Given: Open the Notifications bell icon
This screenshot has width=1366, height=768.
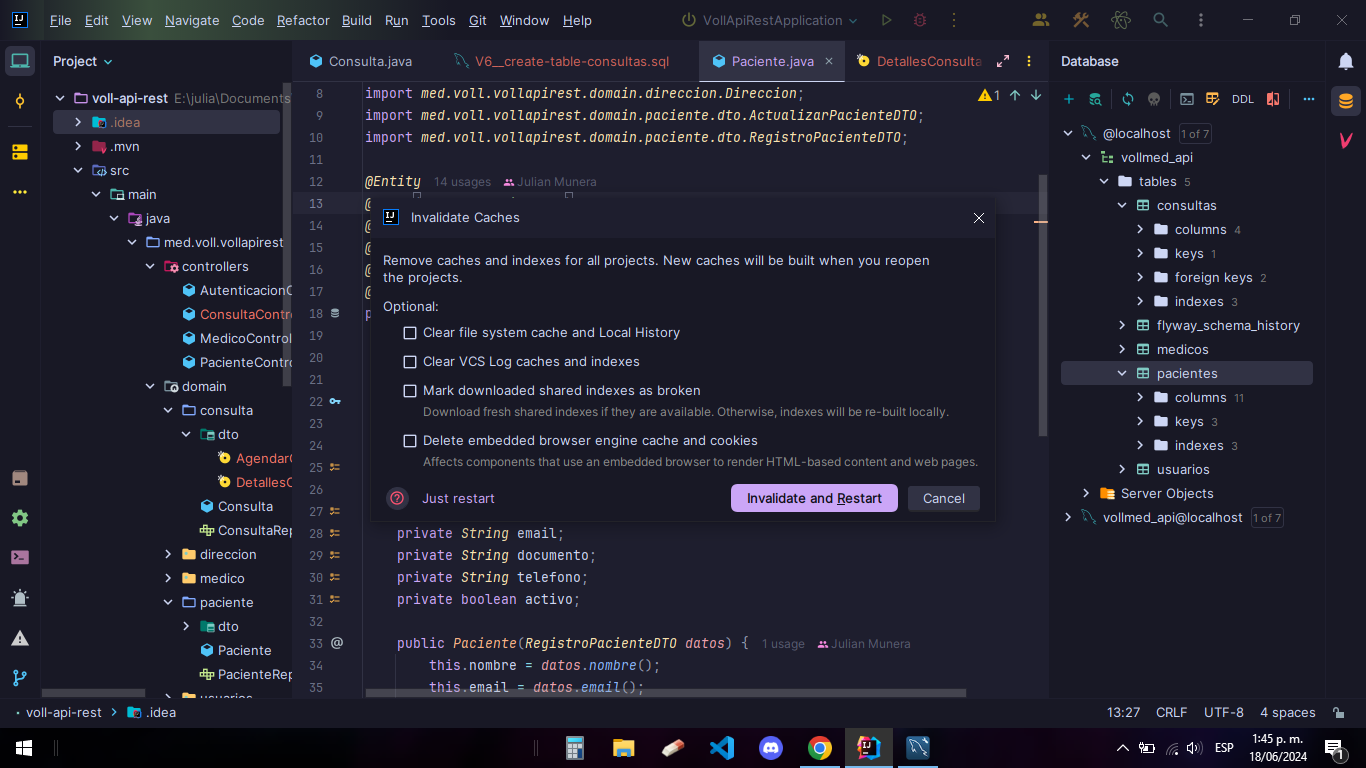Looking at the screenshot, I should pos(1346,61).
